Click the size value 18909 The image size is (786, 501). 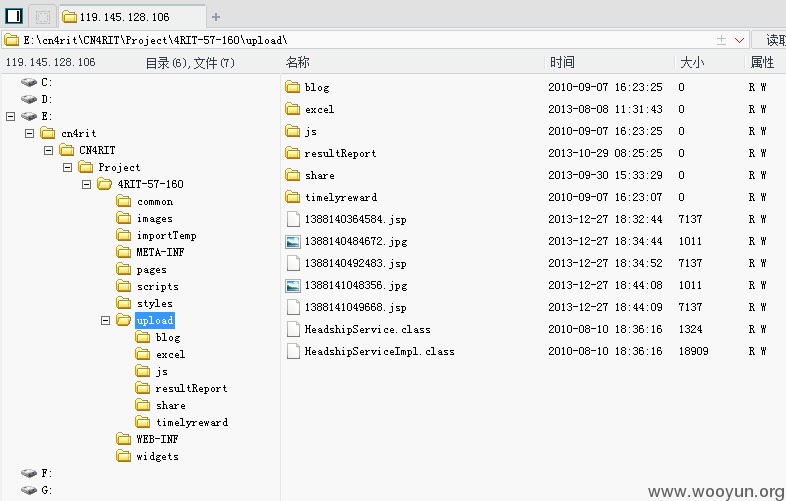coord(693,352)
